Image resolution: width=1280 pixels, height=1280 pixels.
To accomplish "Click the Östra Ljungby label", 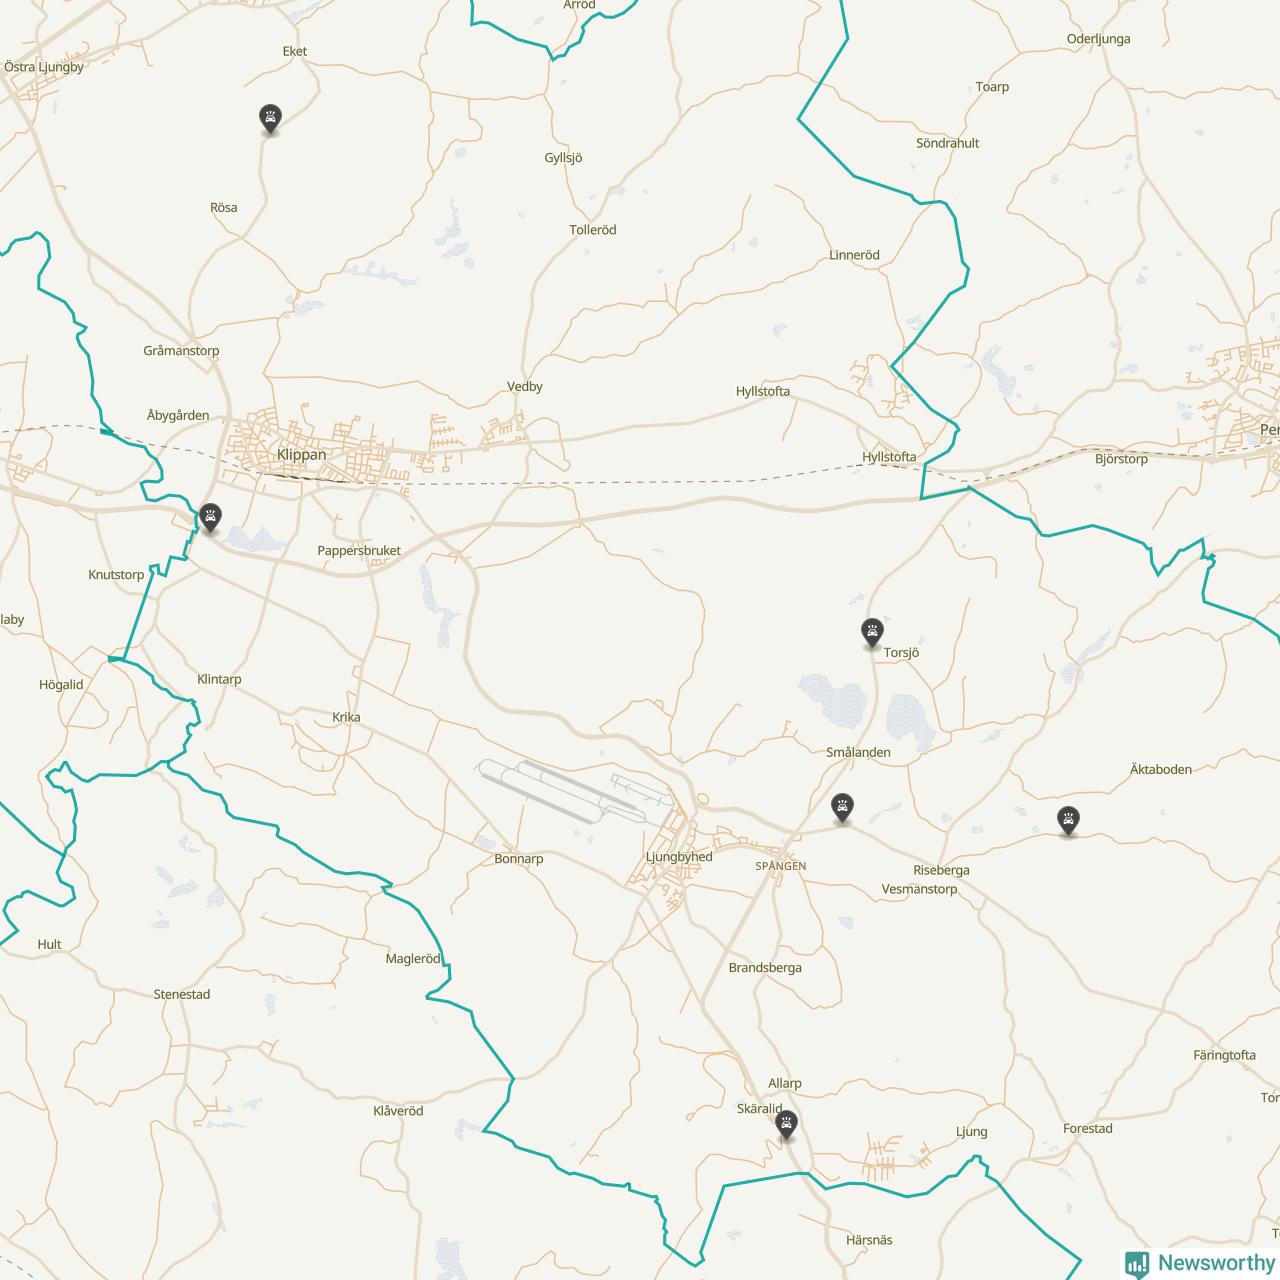I will [44, 67].
